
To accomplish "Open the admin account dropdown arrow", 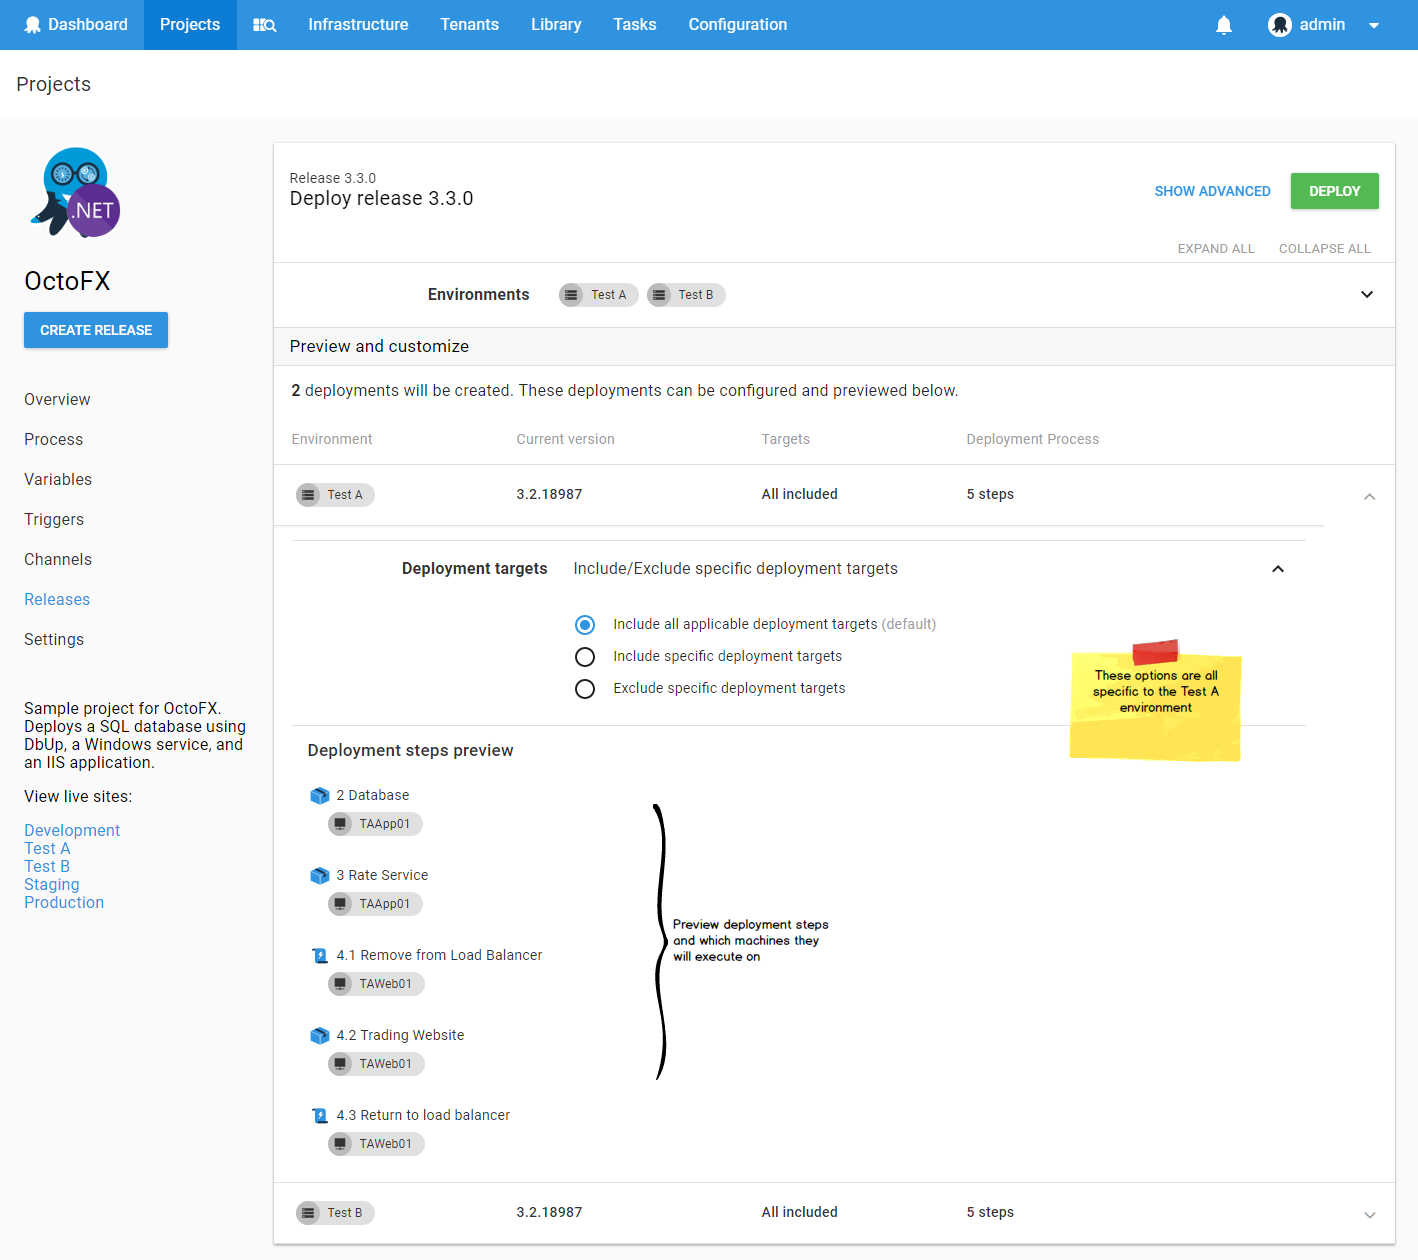I will click(1373, 24).
